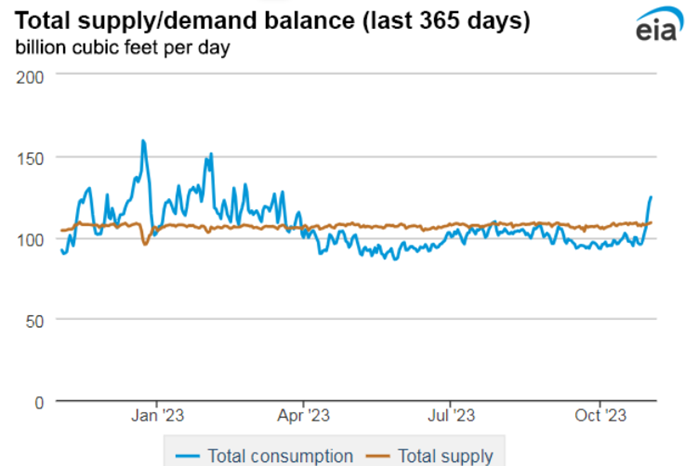Click the blue consumption line's highest peak before Jan '23
This screenshot has width=685, height=466.
pyautogui.click(x=143, y=141)
